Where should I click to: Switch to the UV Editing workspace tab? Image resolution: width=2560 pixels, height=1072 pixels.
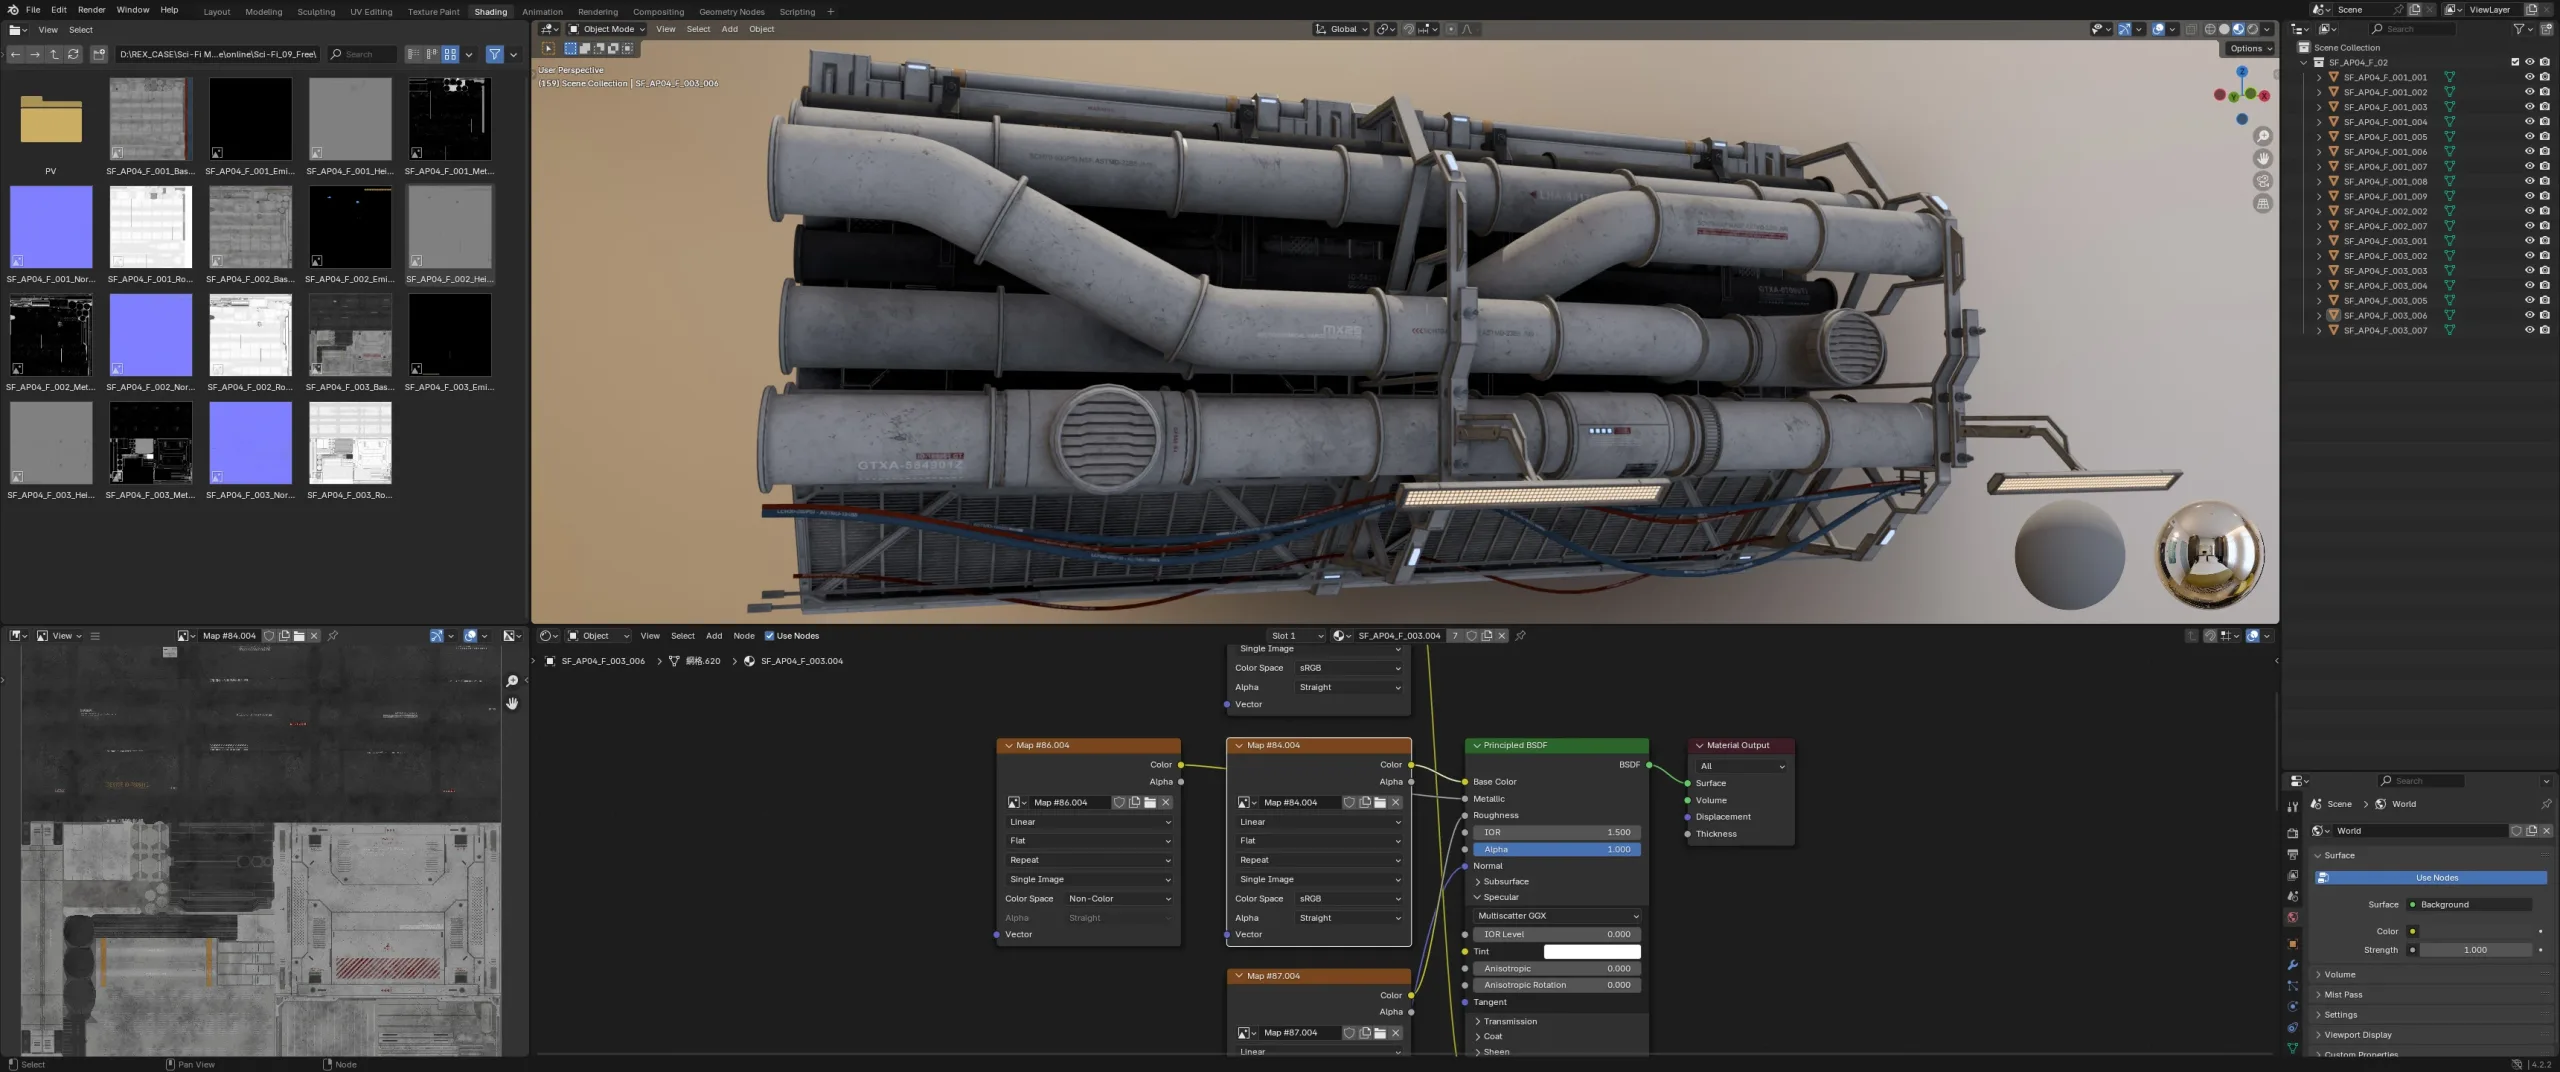click(x=371, y=12)
